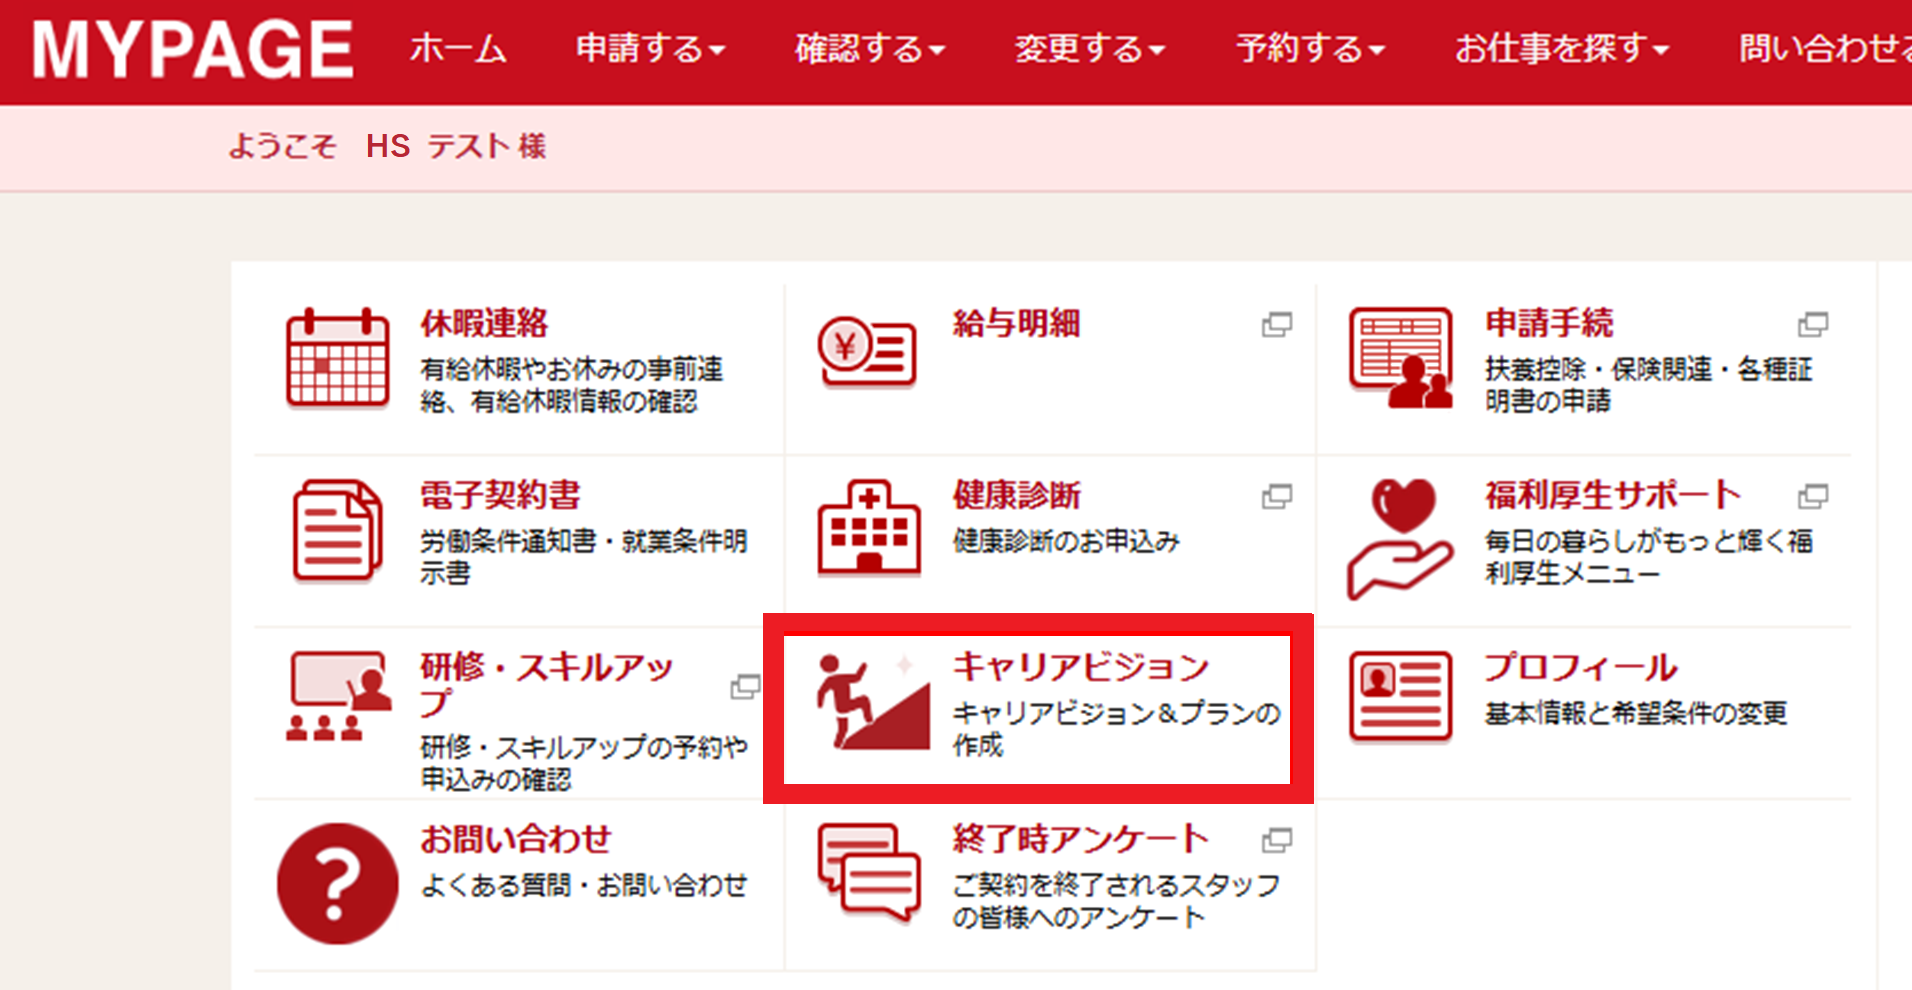Click the MYPAGE logo
This screenshot has height=990, width=1912.
tap(192, 49)
